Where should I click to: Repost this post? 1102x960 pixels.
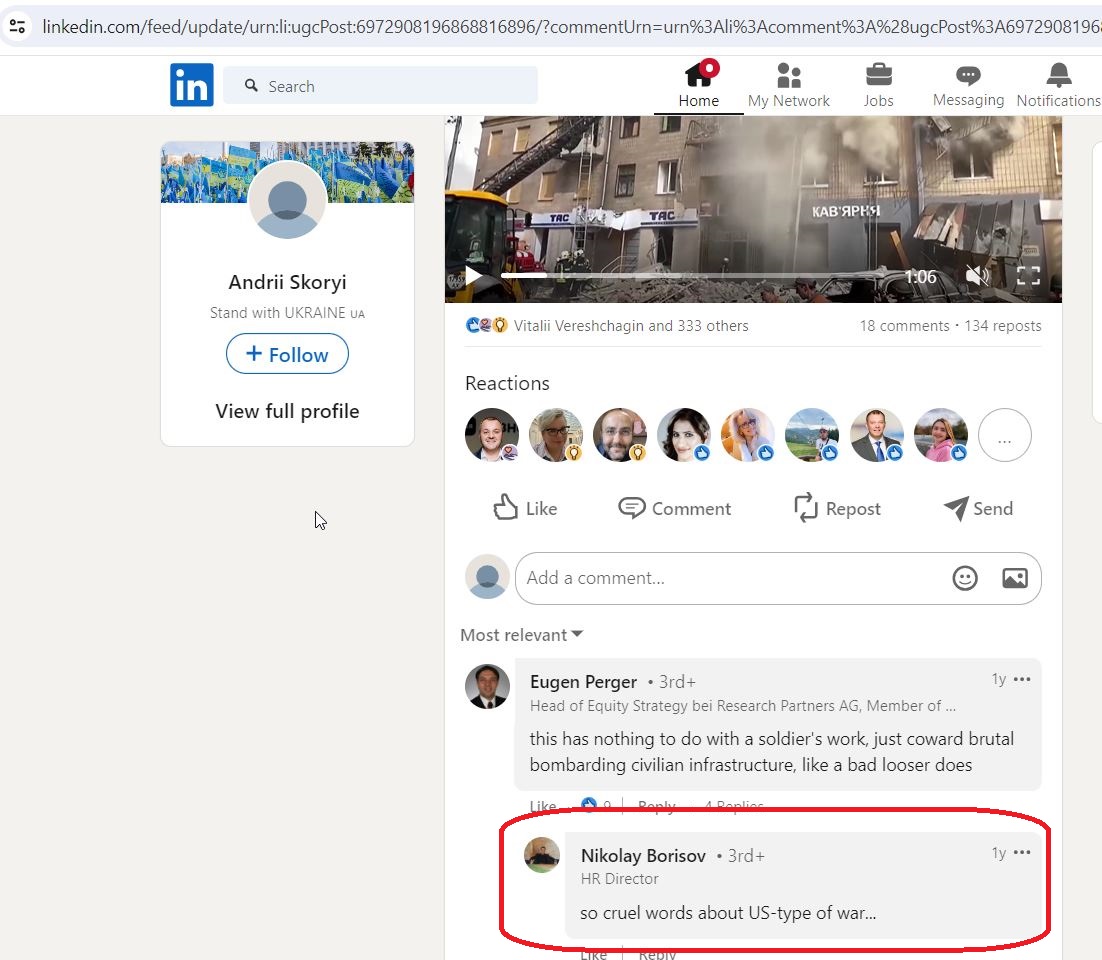coord(837,508)
